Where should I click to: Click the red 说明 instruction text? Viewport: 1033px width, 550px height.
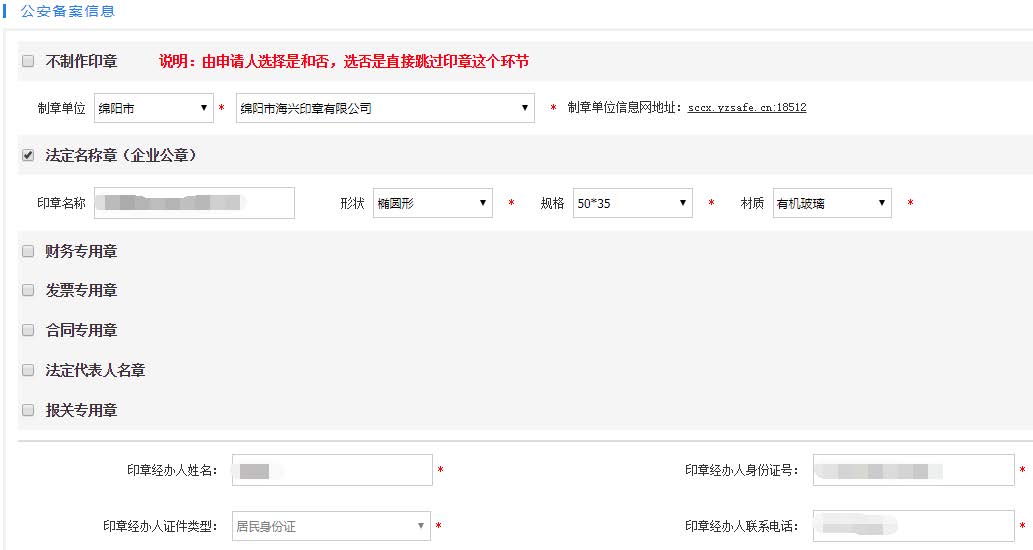click(344, 61)
